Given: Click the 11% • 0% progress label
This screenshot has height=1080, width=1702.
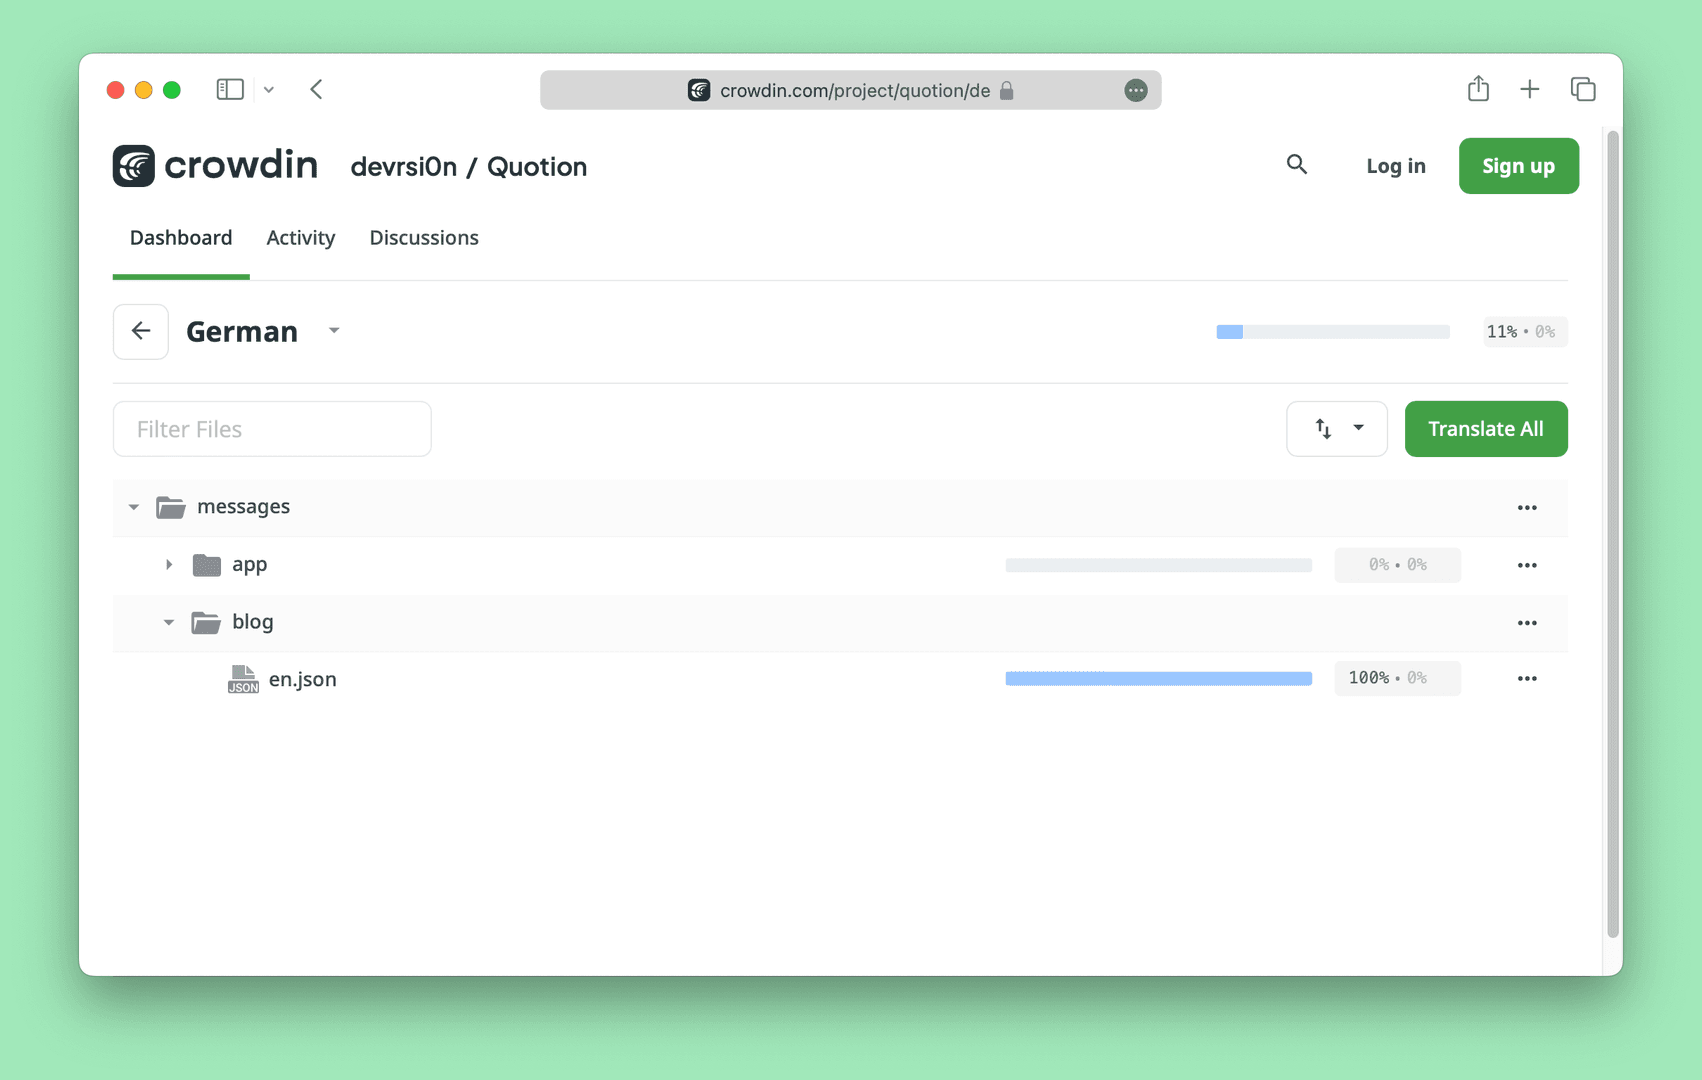Looking at the screenshot, I should 1525,332.
